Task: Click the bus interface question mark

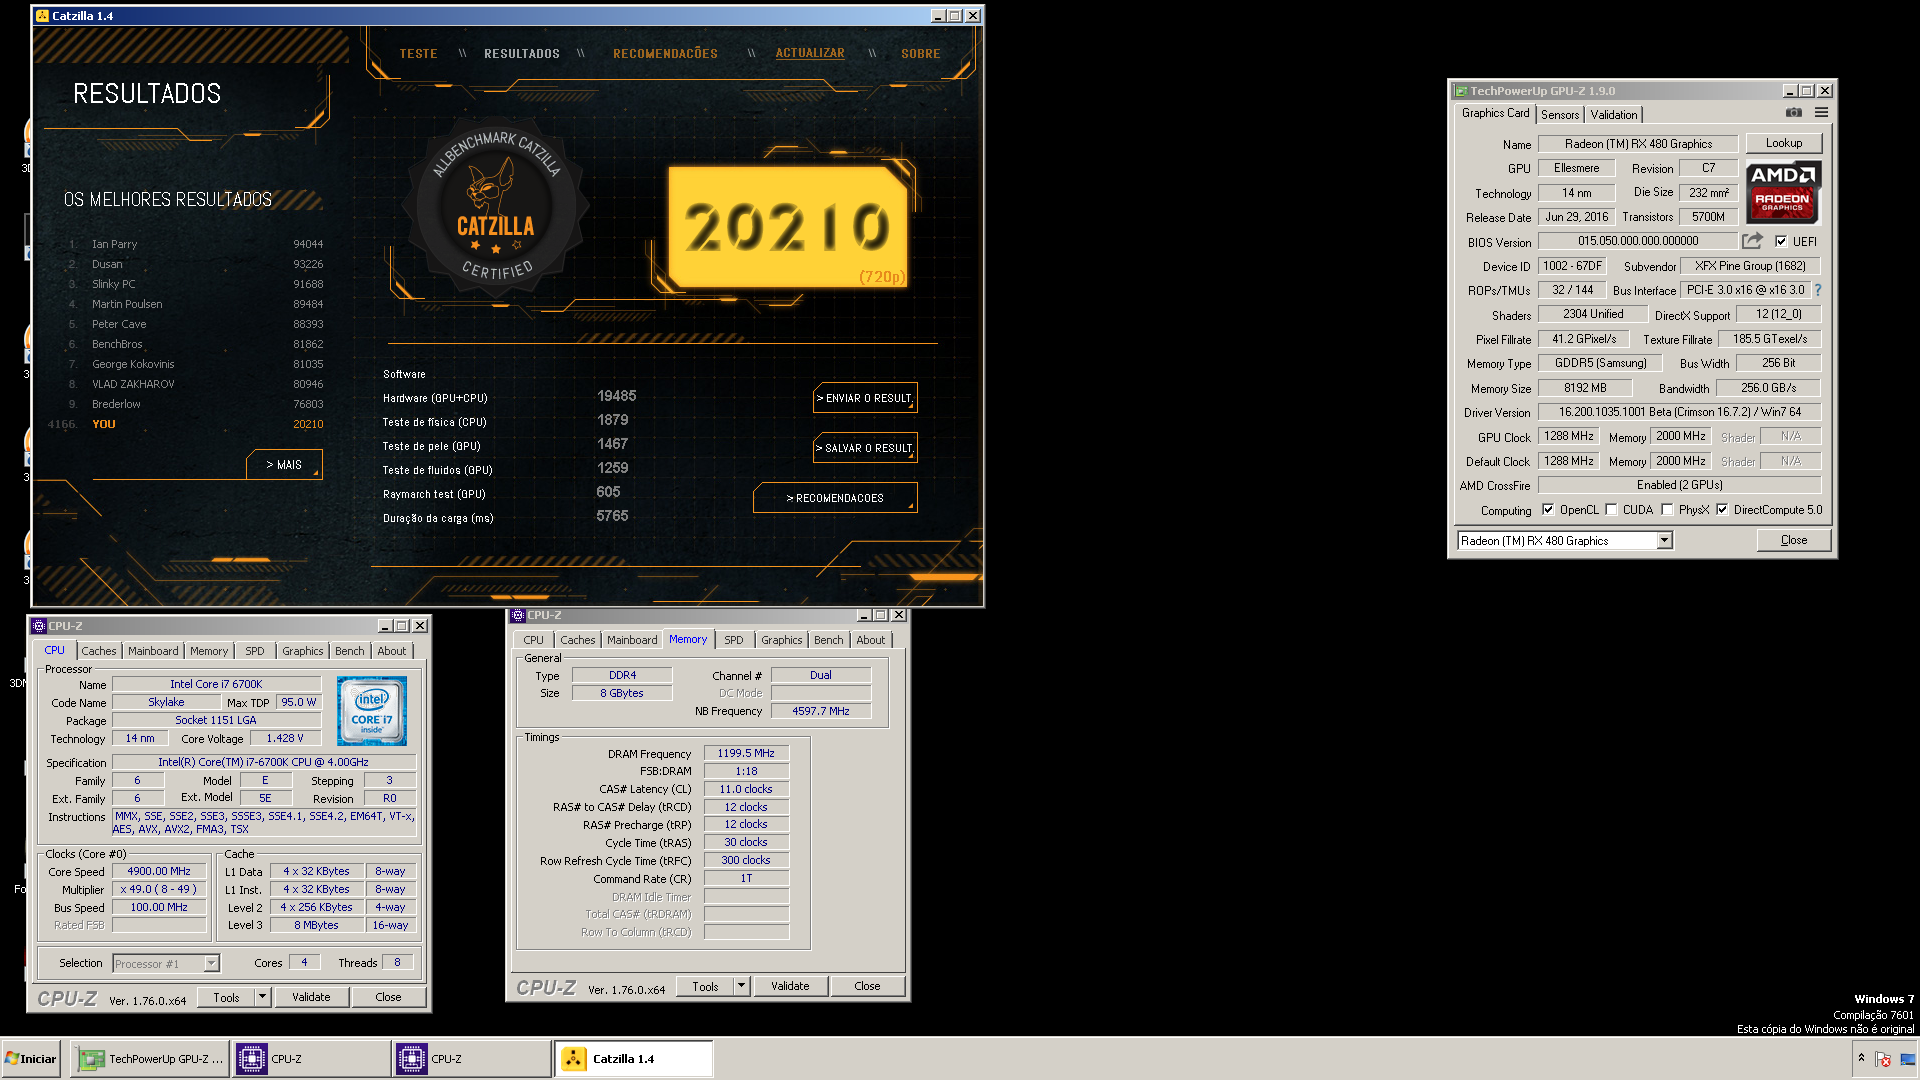Action: 1818,290
